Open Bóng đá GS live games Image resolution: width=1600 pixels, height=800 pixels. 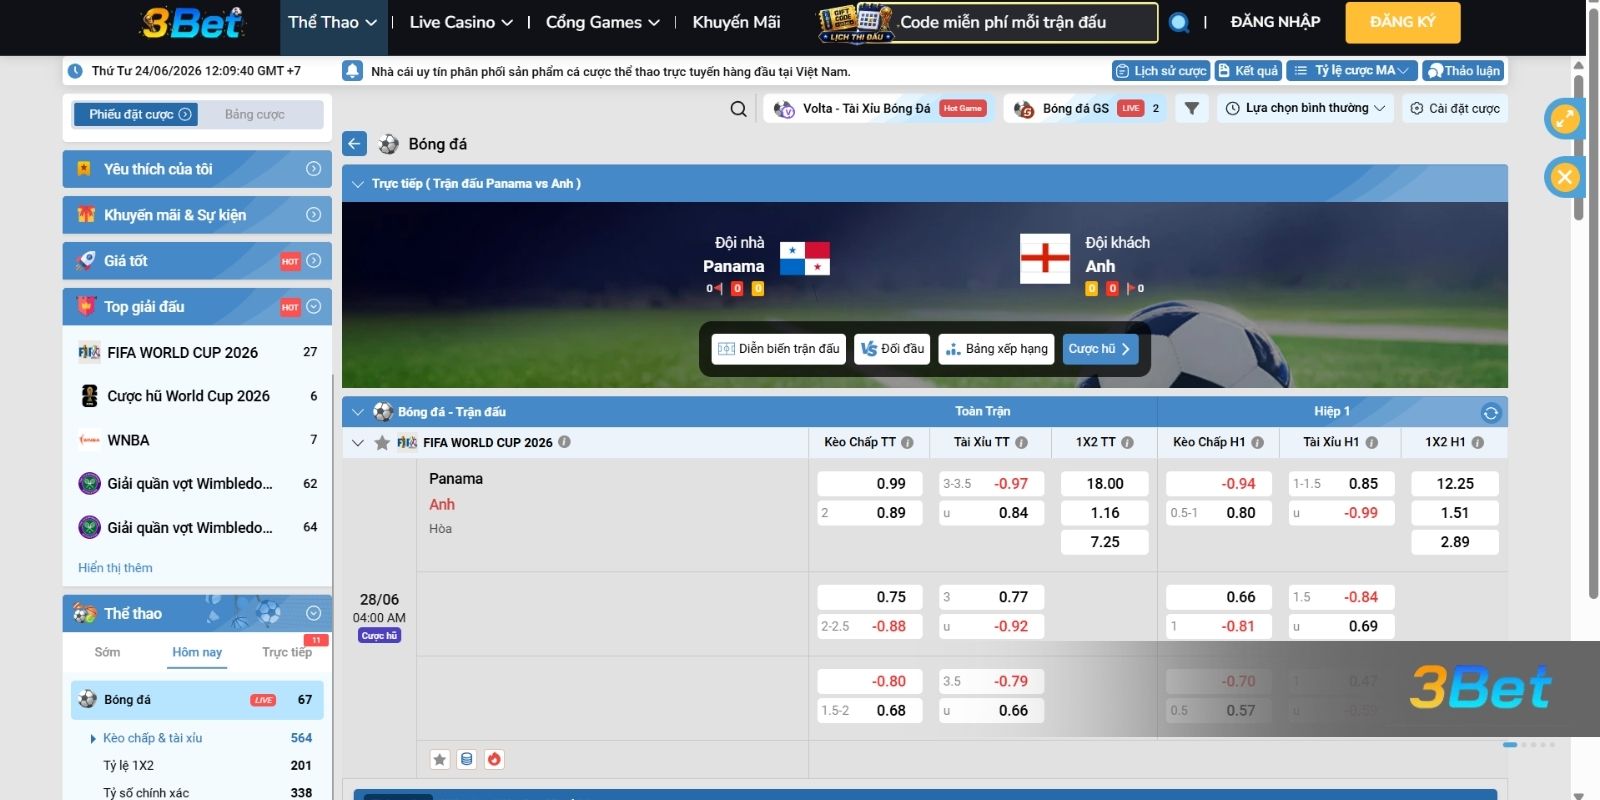[1086, 108]
